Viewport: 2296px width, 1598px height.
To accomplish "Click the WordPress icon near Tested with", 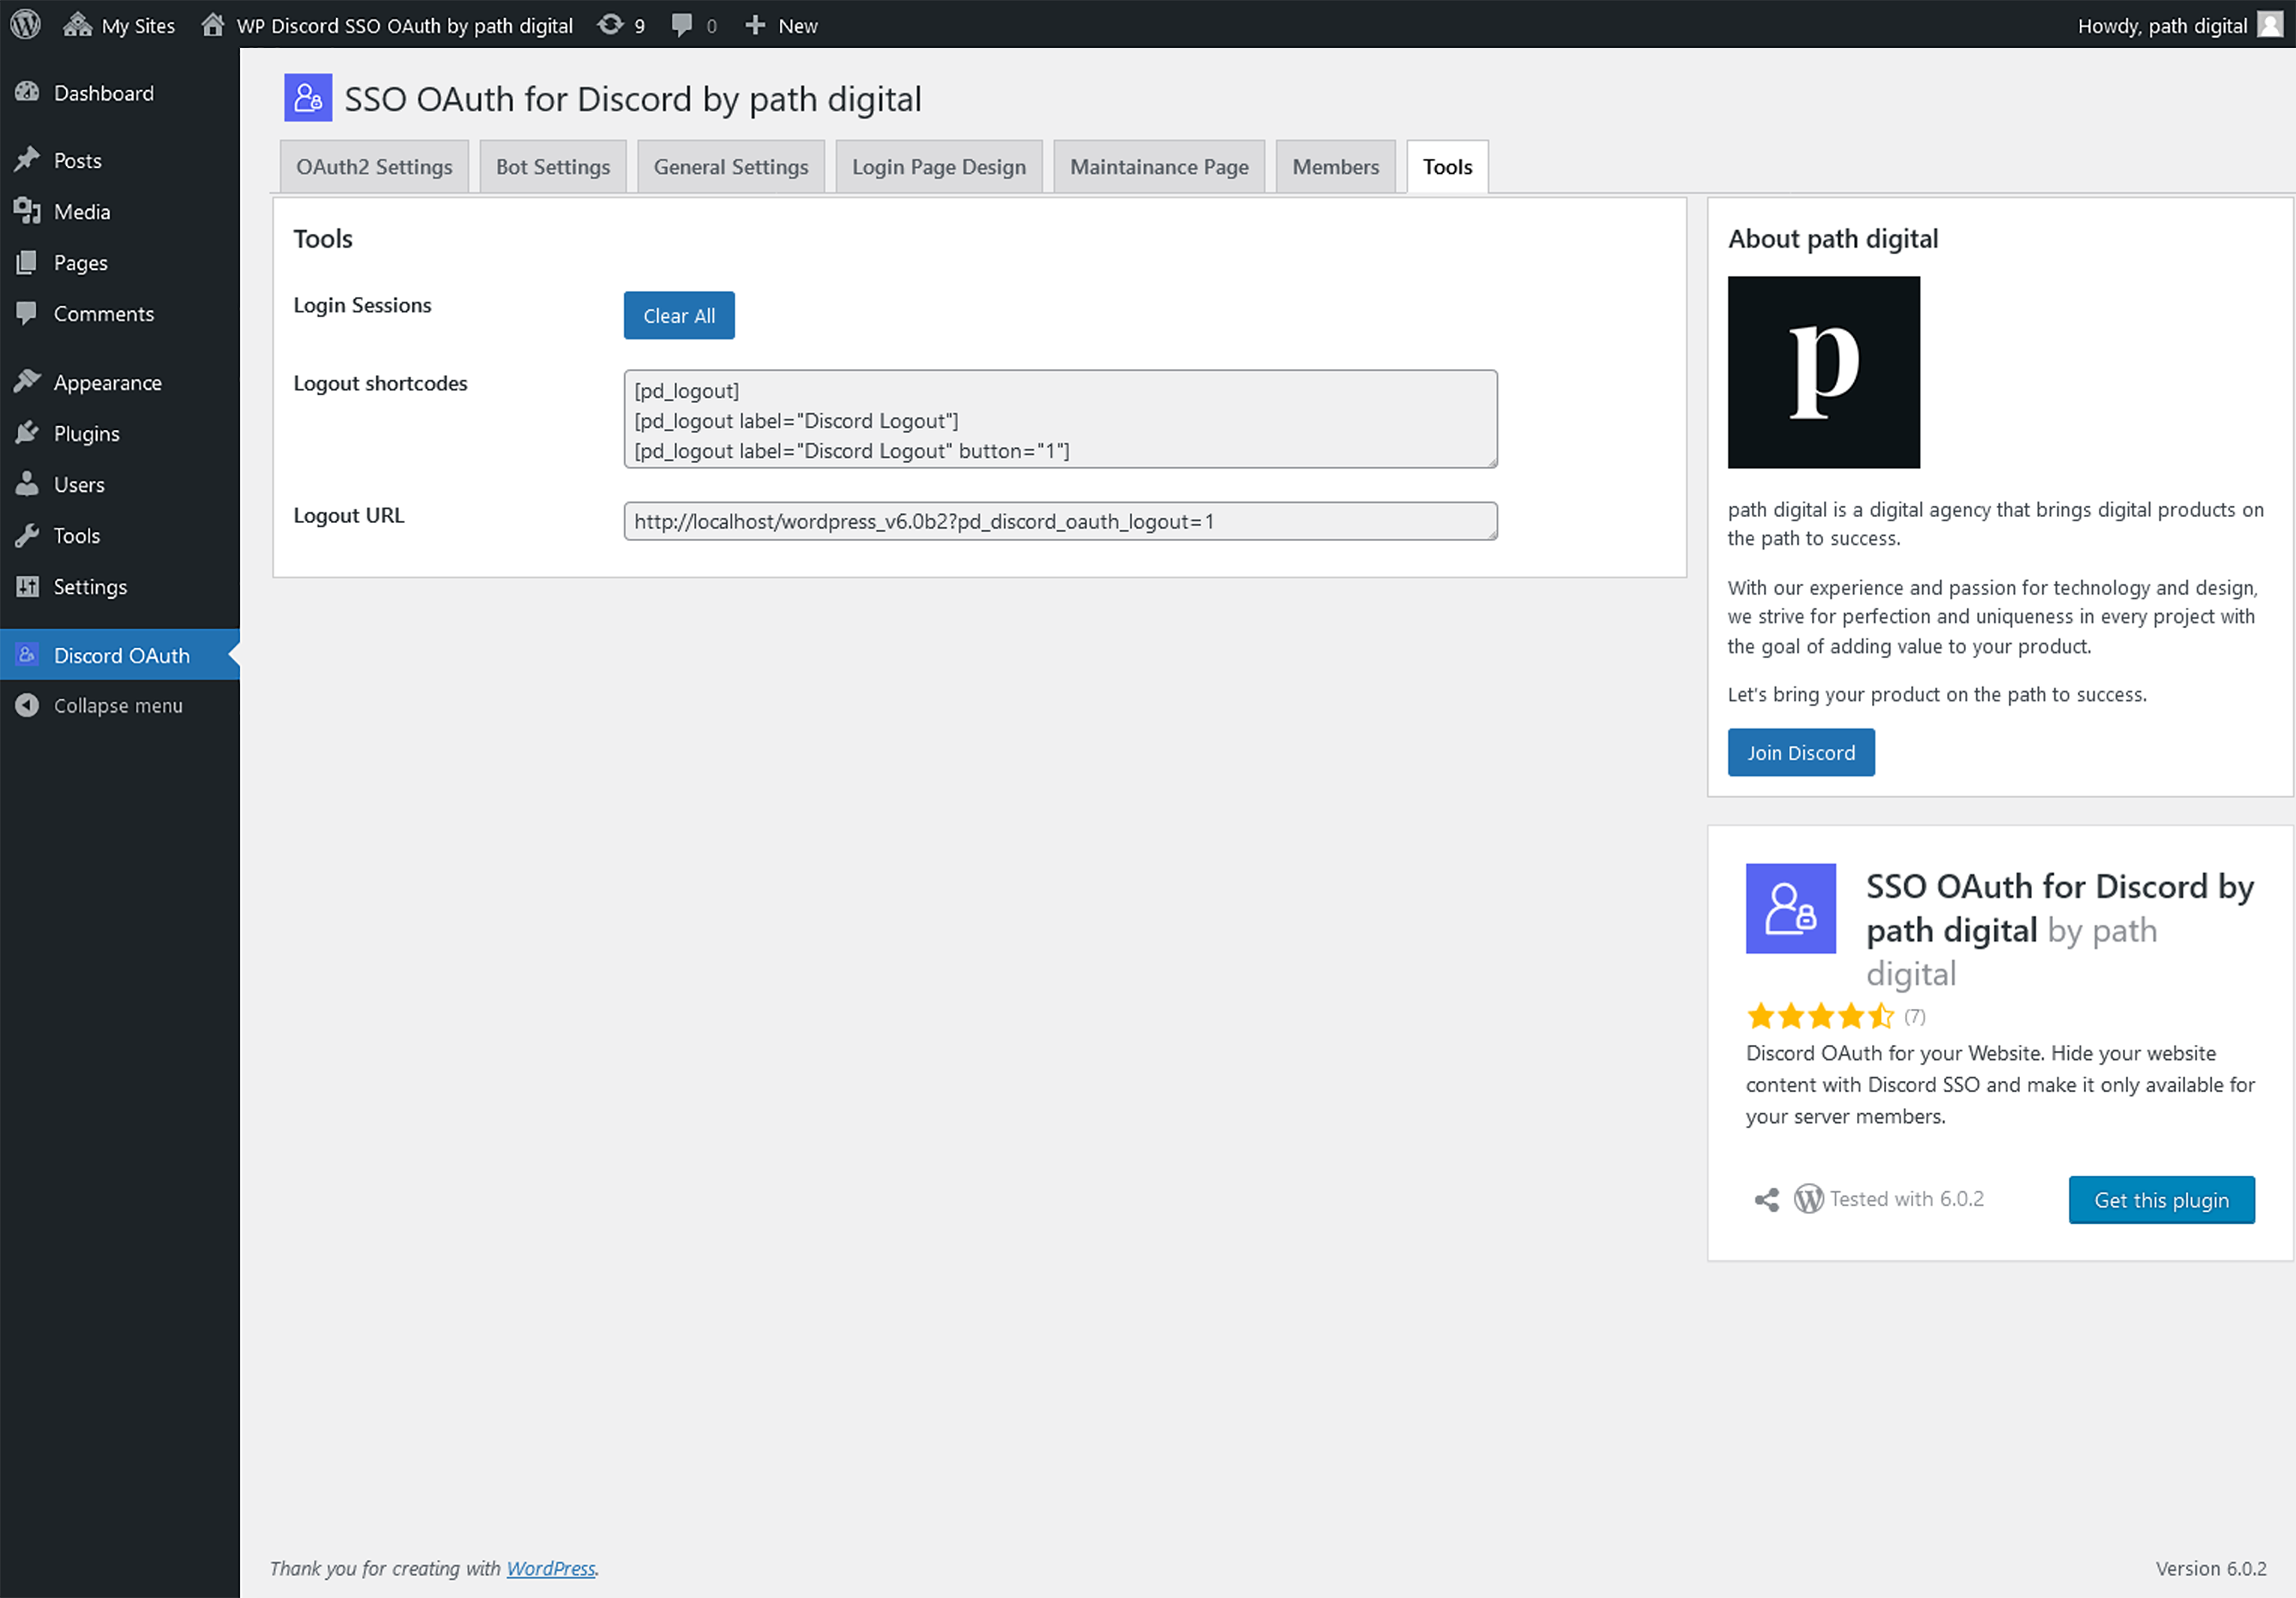I will point(1808,1198).
